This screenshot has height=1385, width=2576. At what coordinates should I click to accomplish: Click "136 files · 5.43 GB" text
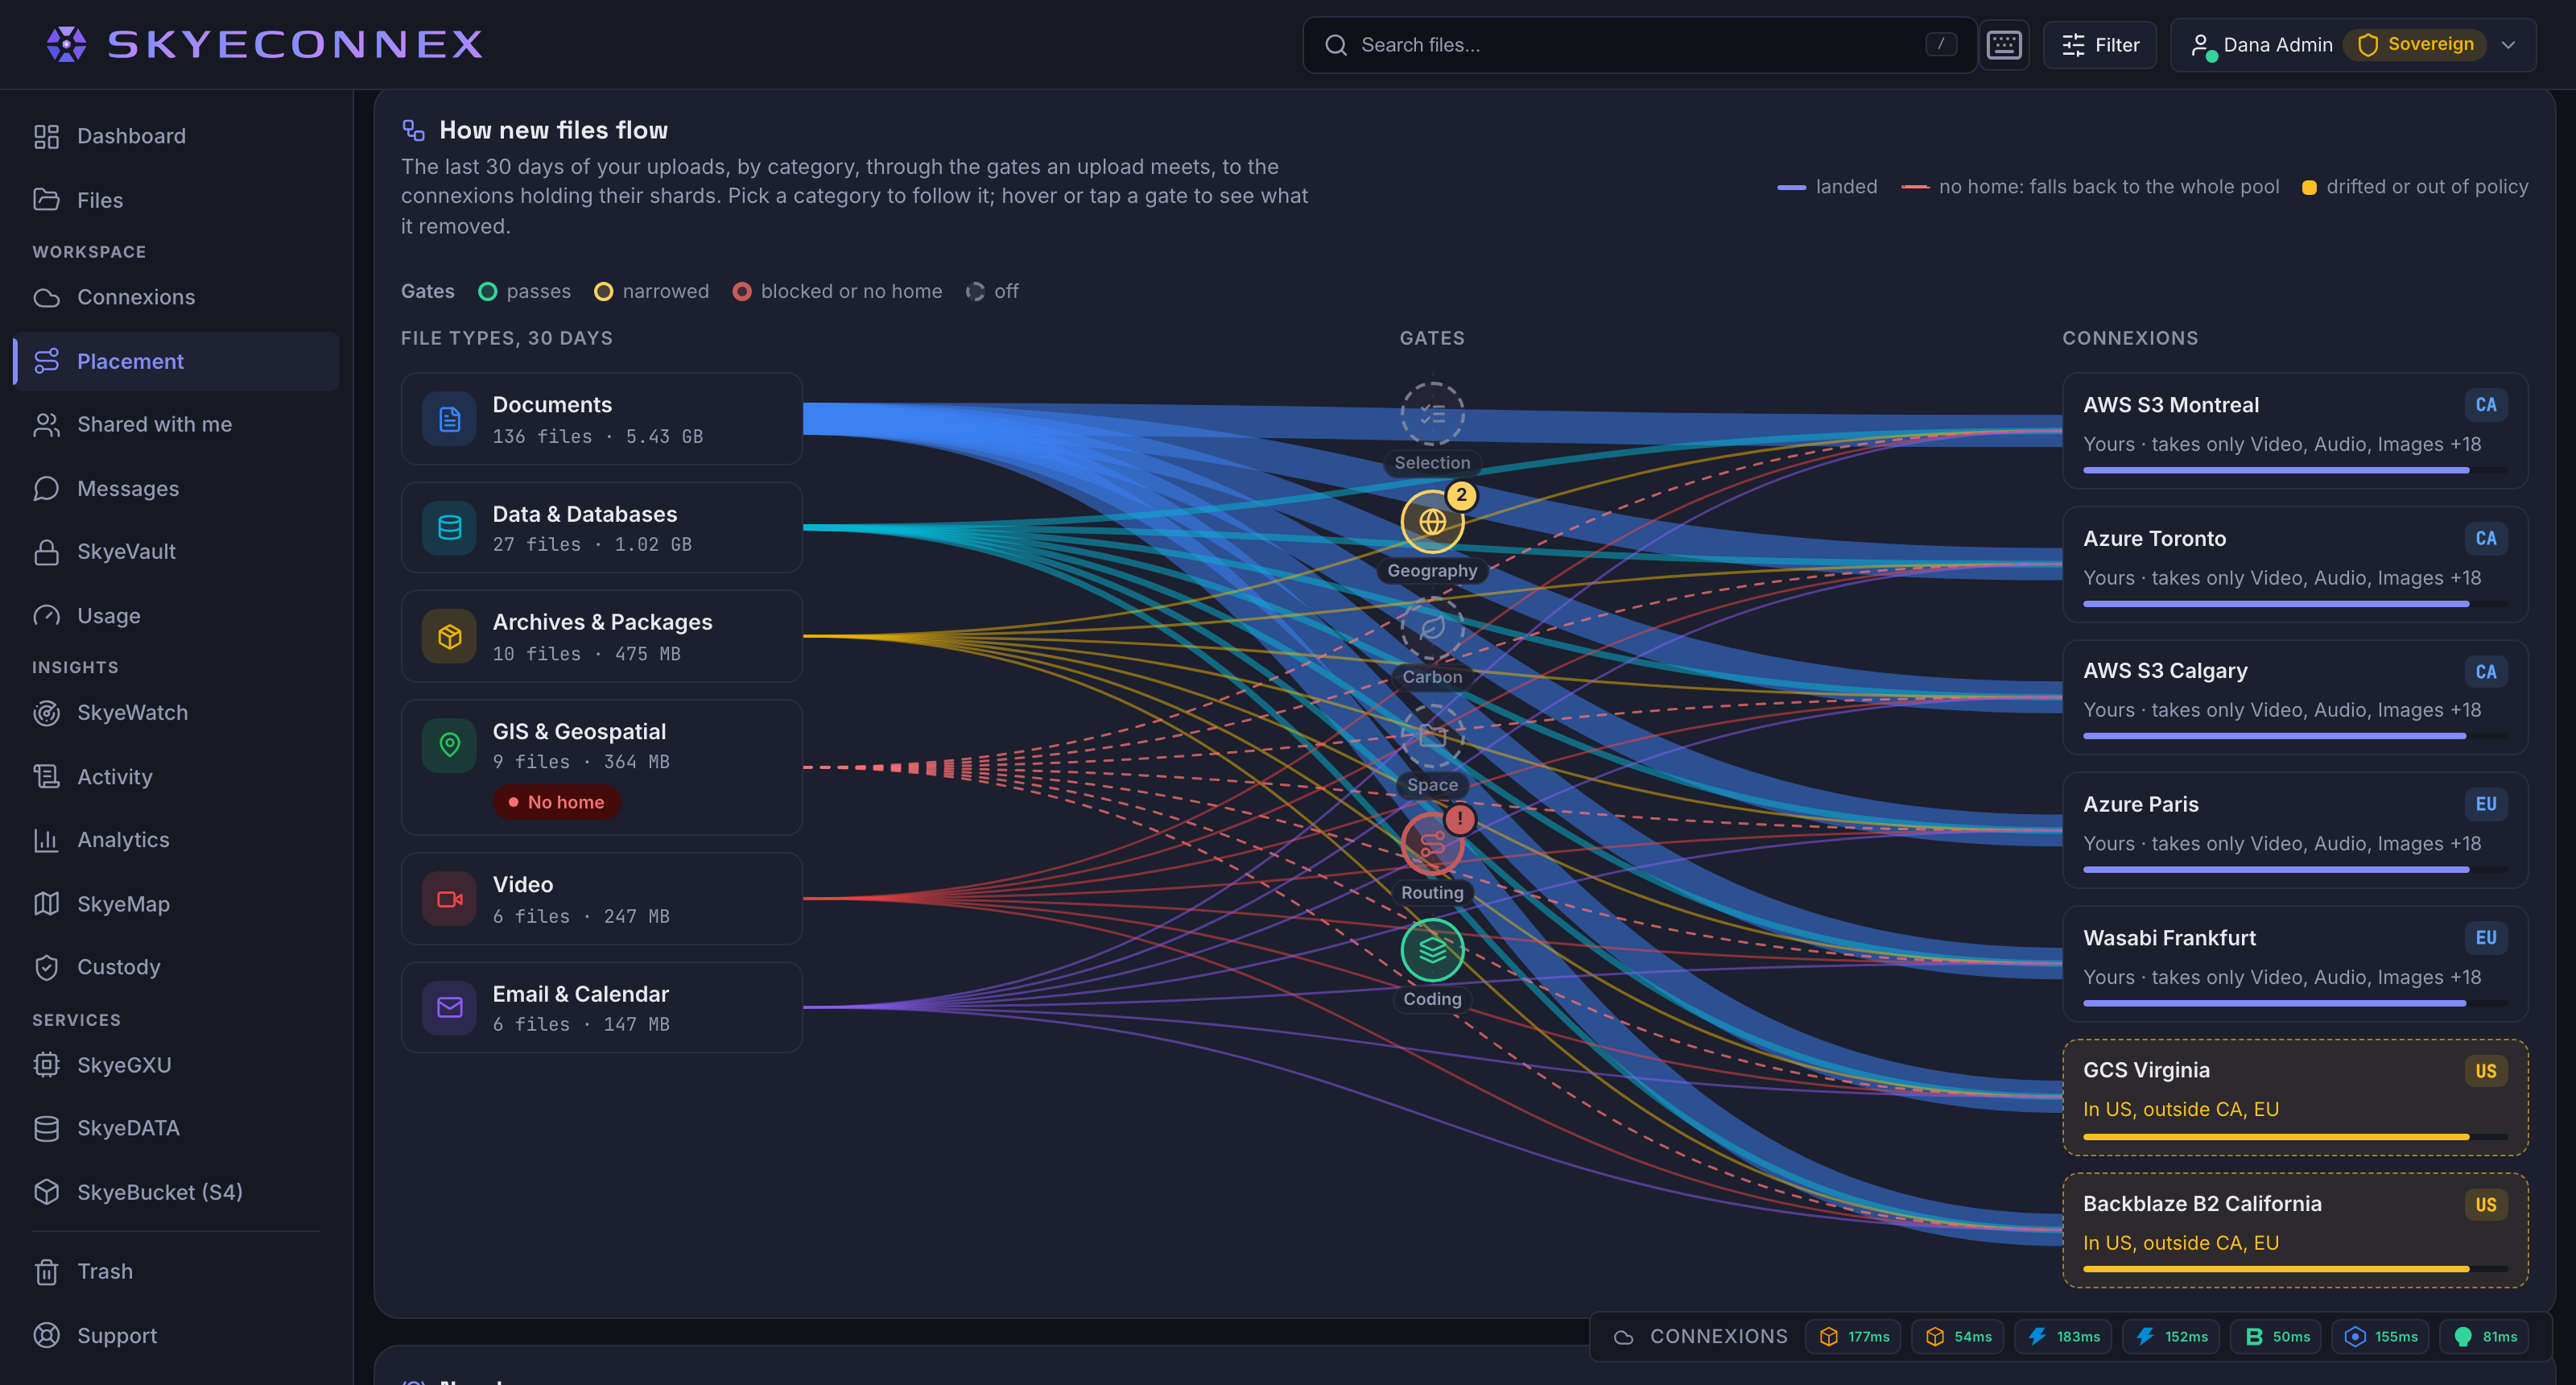[x=597, y=437]
